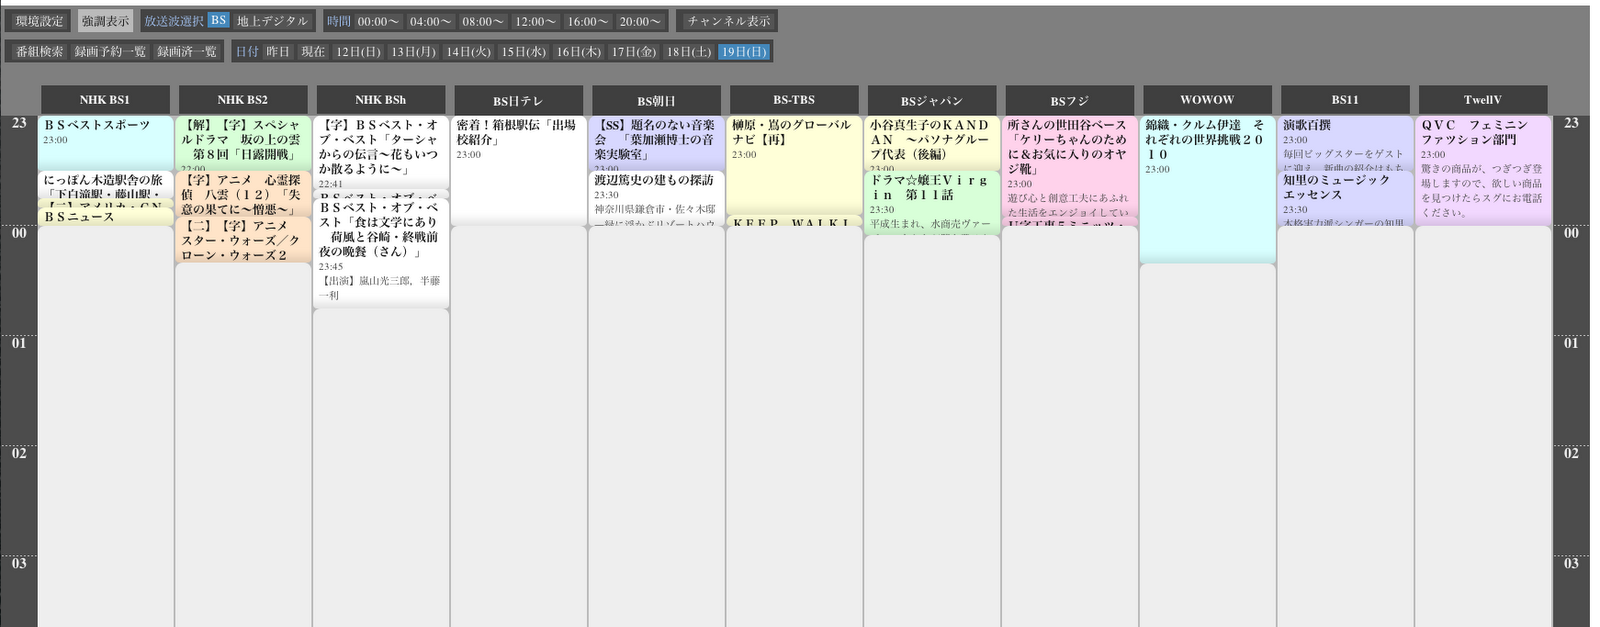Go to 昨日 yesterday's listings
The image size is (1600, 627).
click(x=278, y=51)
